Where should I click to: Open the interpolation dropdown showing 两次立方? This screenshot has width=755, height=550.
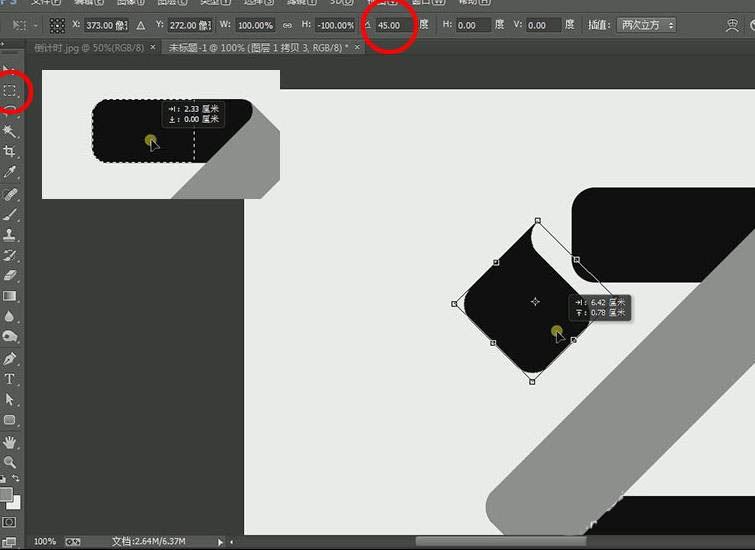tap(645, 25)
